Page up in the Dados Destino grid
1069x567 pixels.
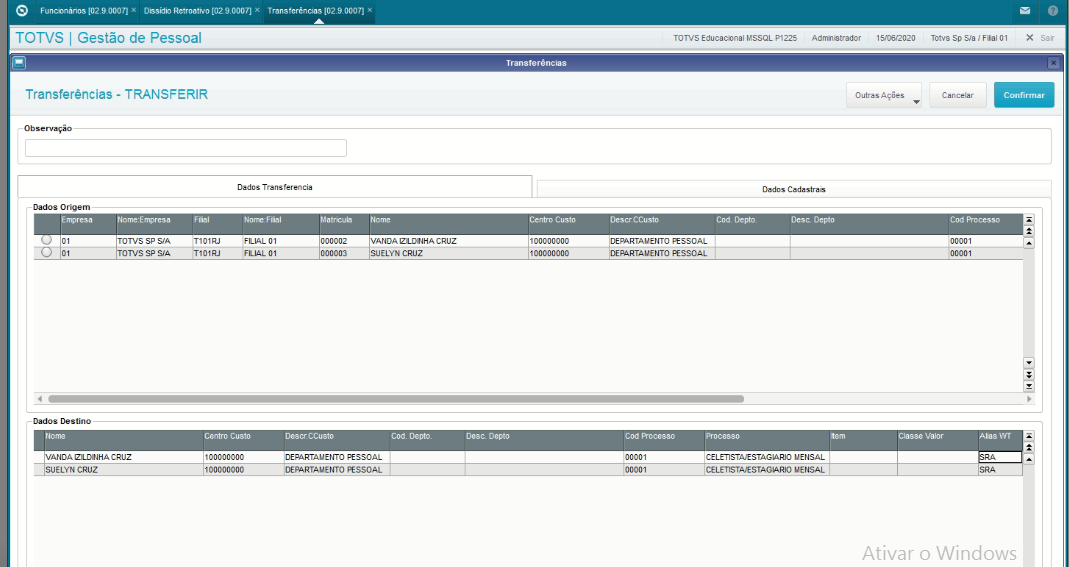(1029, 448)
